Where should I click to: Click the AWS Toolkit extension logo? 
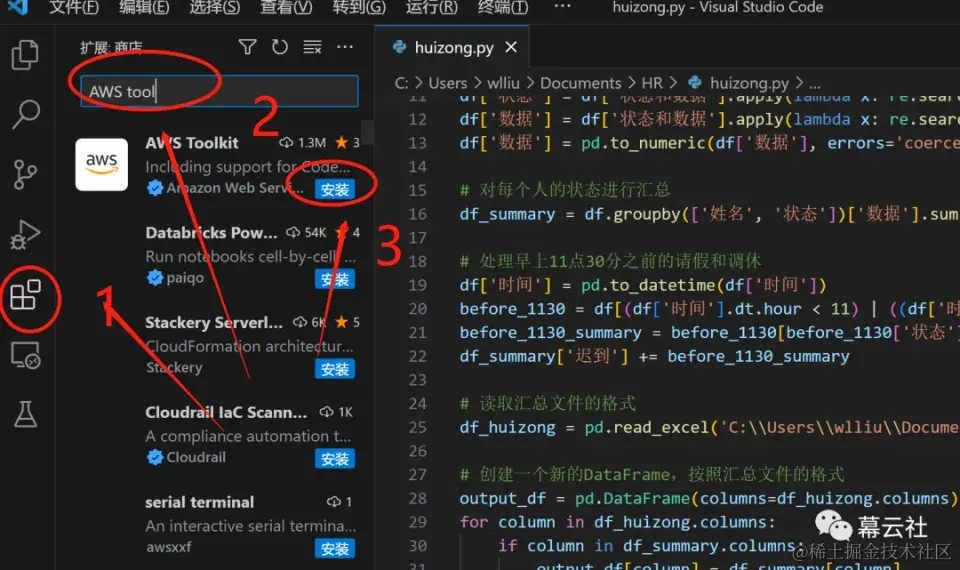point(102,164)
